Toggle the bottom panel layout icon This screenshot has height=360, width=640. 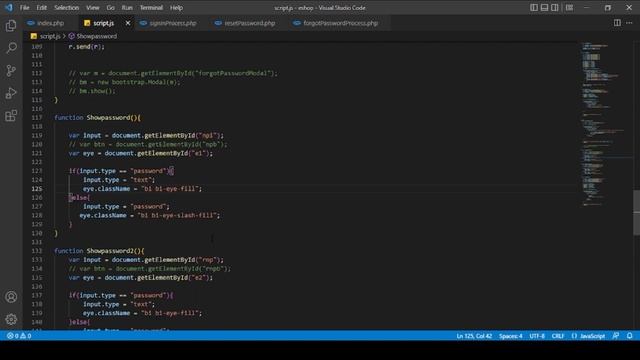click(x=544, y=7)
